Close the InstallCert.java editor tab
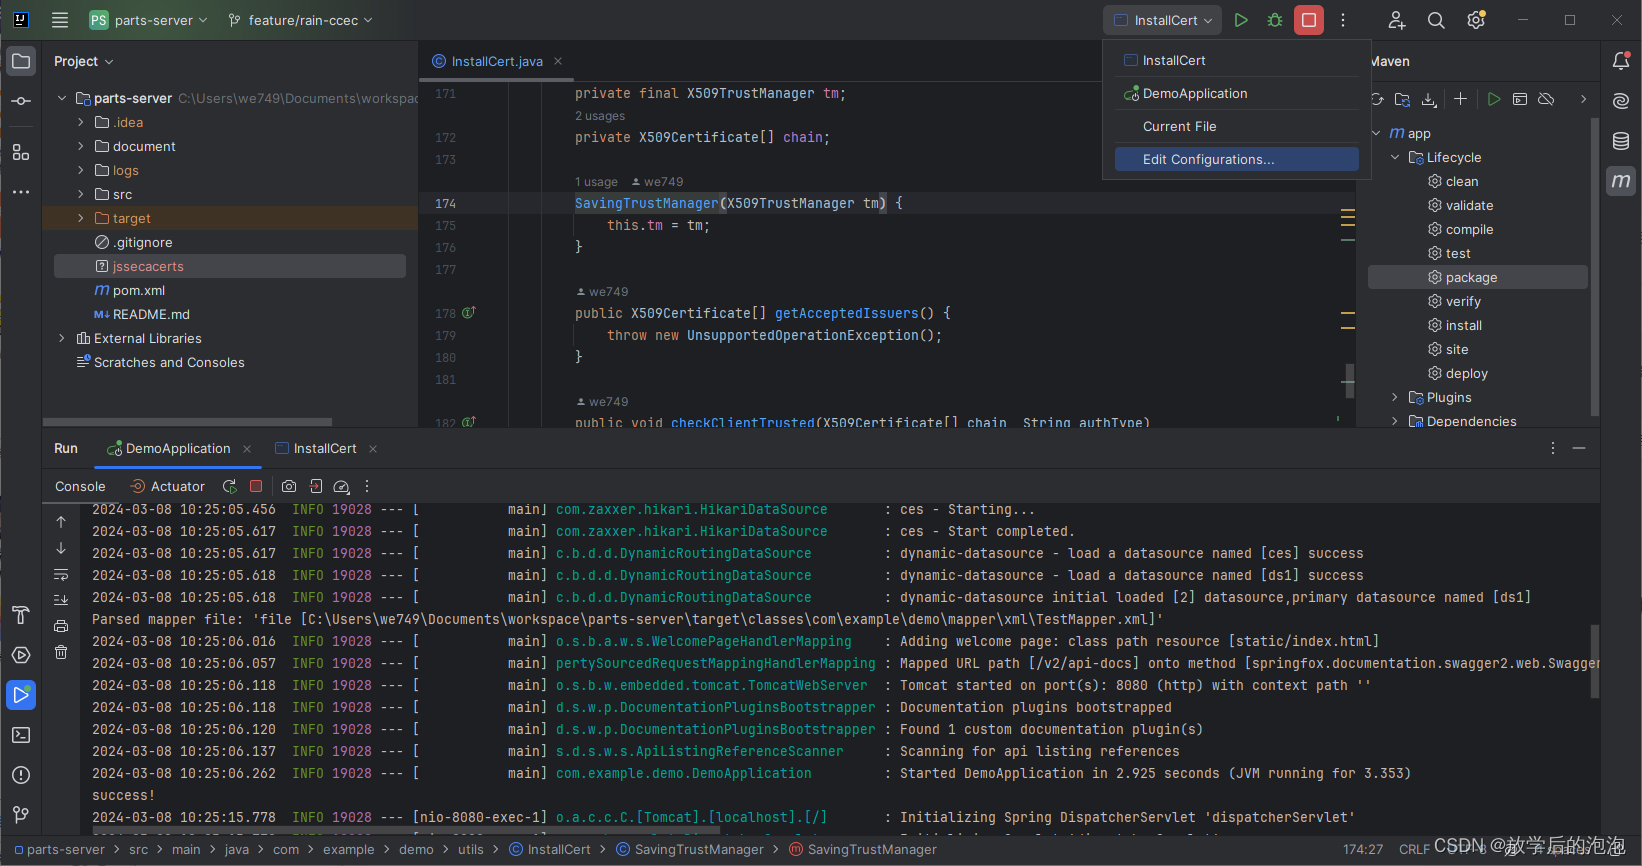The height and width of the screenshot is (866, 1642). 558,61
